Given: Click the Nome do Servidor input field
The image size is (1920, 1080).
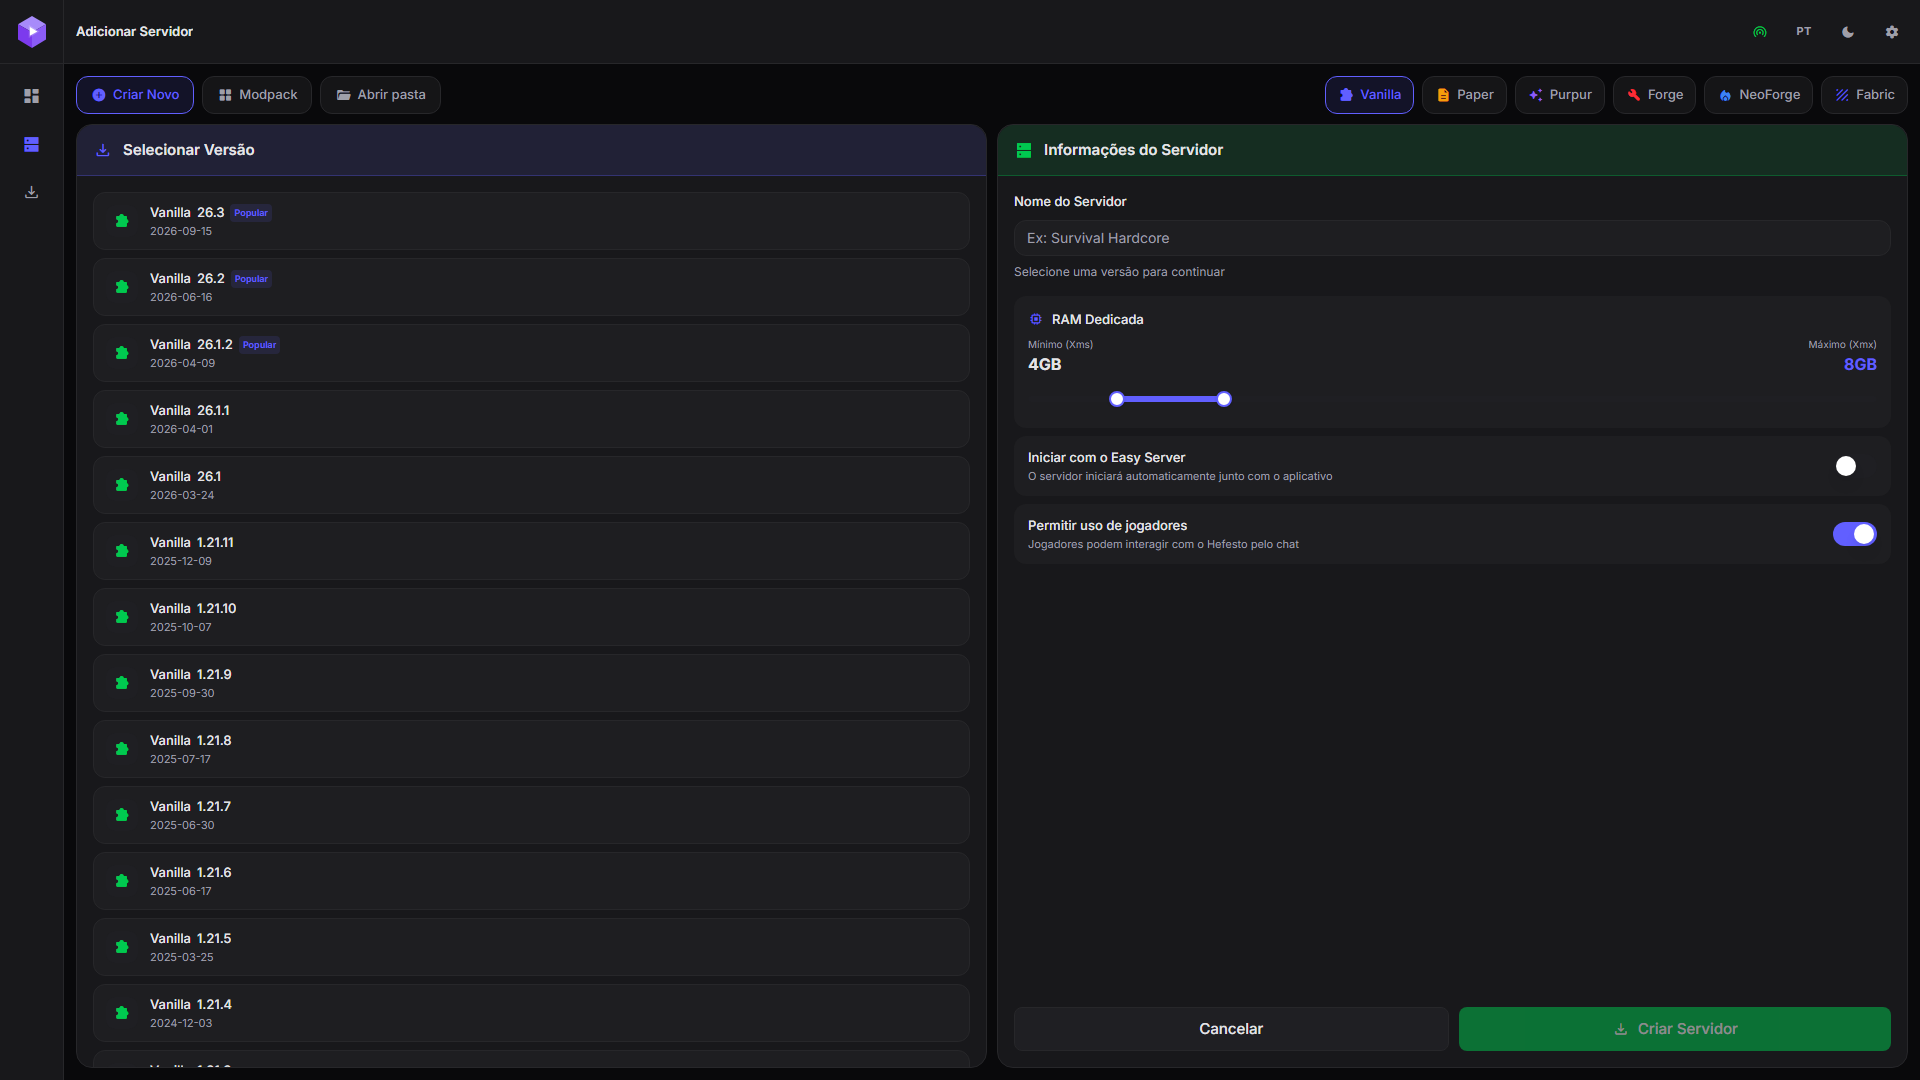Looking at the screenshot, I should coord(1452,238).
